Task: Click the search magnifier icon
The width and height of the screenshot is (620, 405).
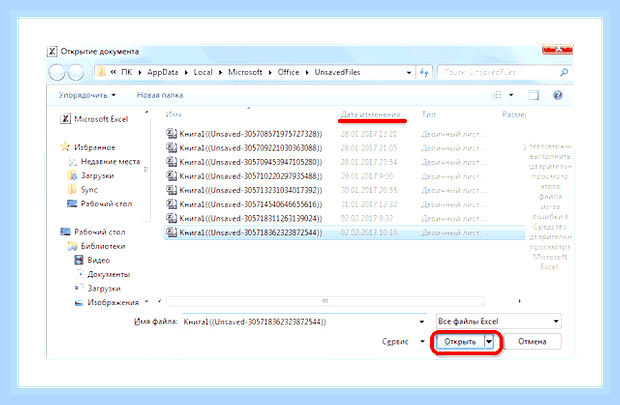Action: click(x=564, y=72)
